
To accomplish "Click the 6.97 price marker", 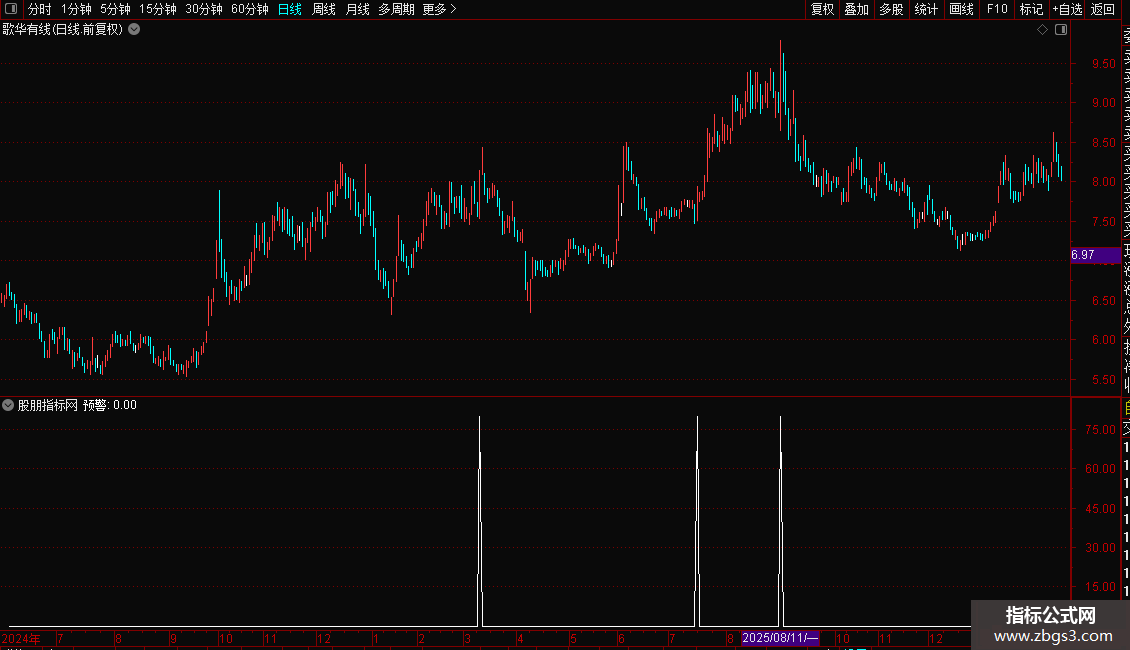I will [1095, 255].
